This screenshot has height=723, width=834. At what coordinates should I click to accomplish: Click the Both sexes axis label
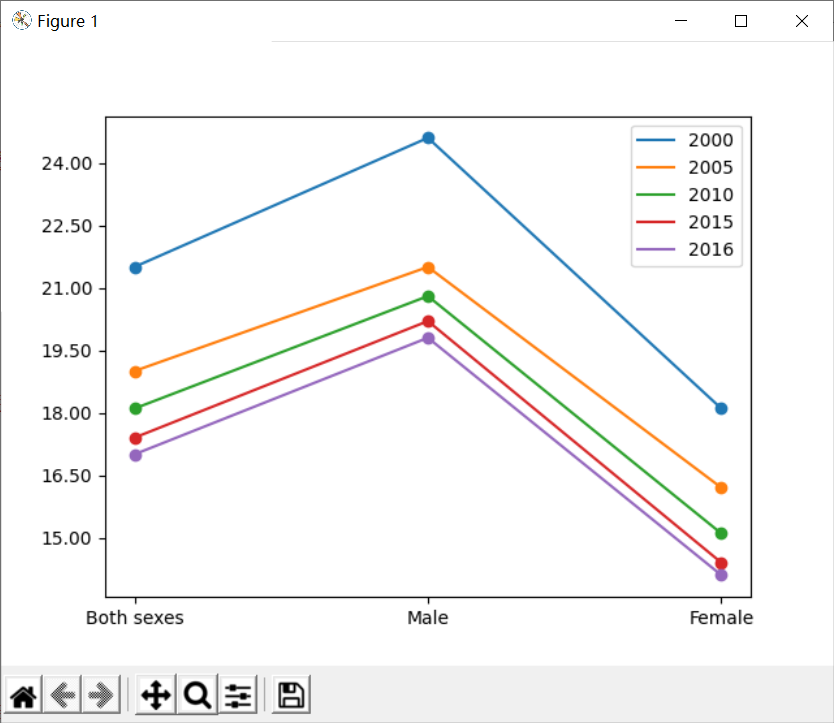(135, 618)
